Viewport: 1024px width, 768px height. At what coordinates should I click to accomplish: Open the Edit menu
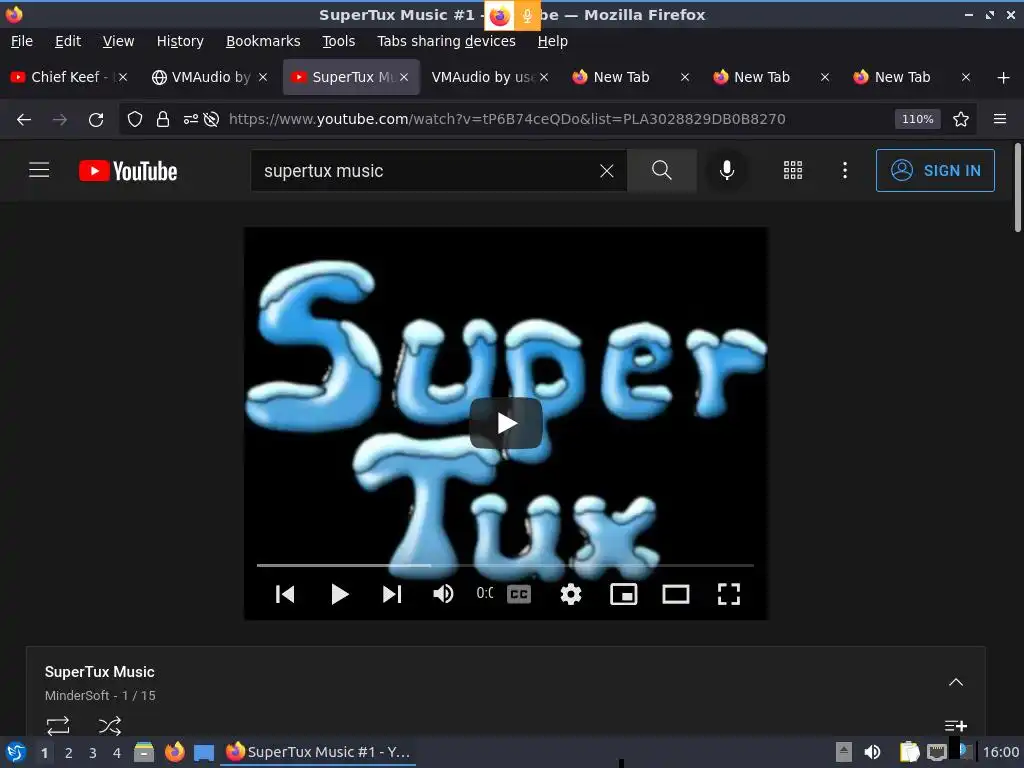point(68,41)
